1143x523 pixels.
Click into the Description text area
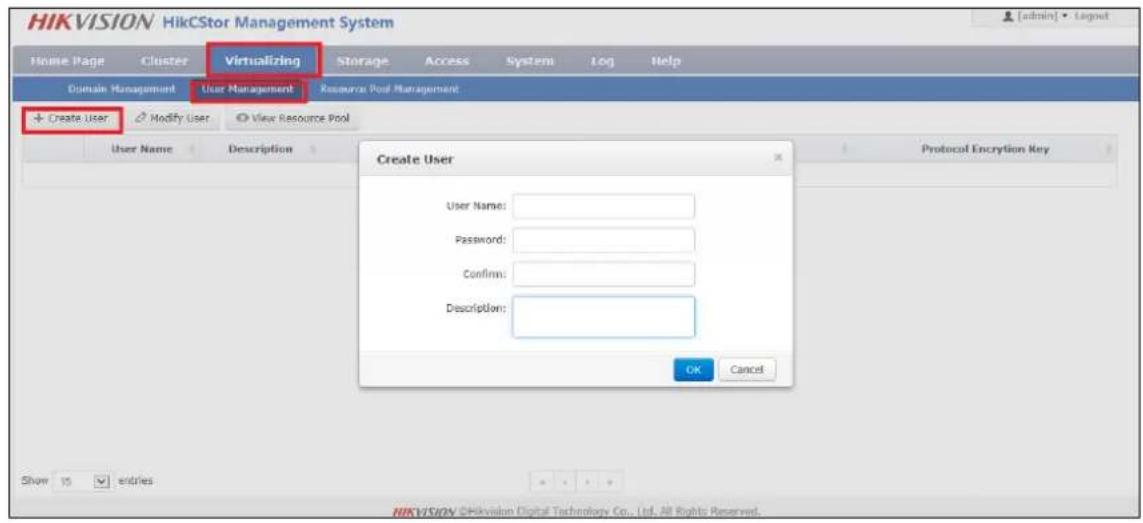(x=604, y=317)
